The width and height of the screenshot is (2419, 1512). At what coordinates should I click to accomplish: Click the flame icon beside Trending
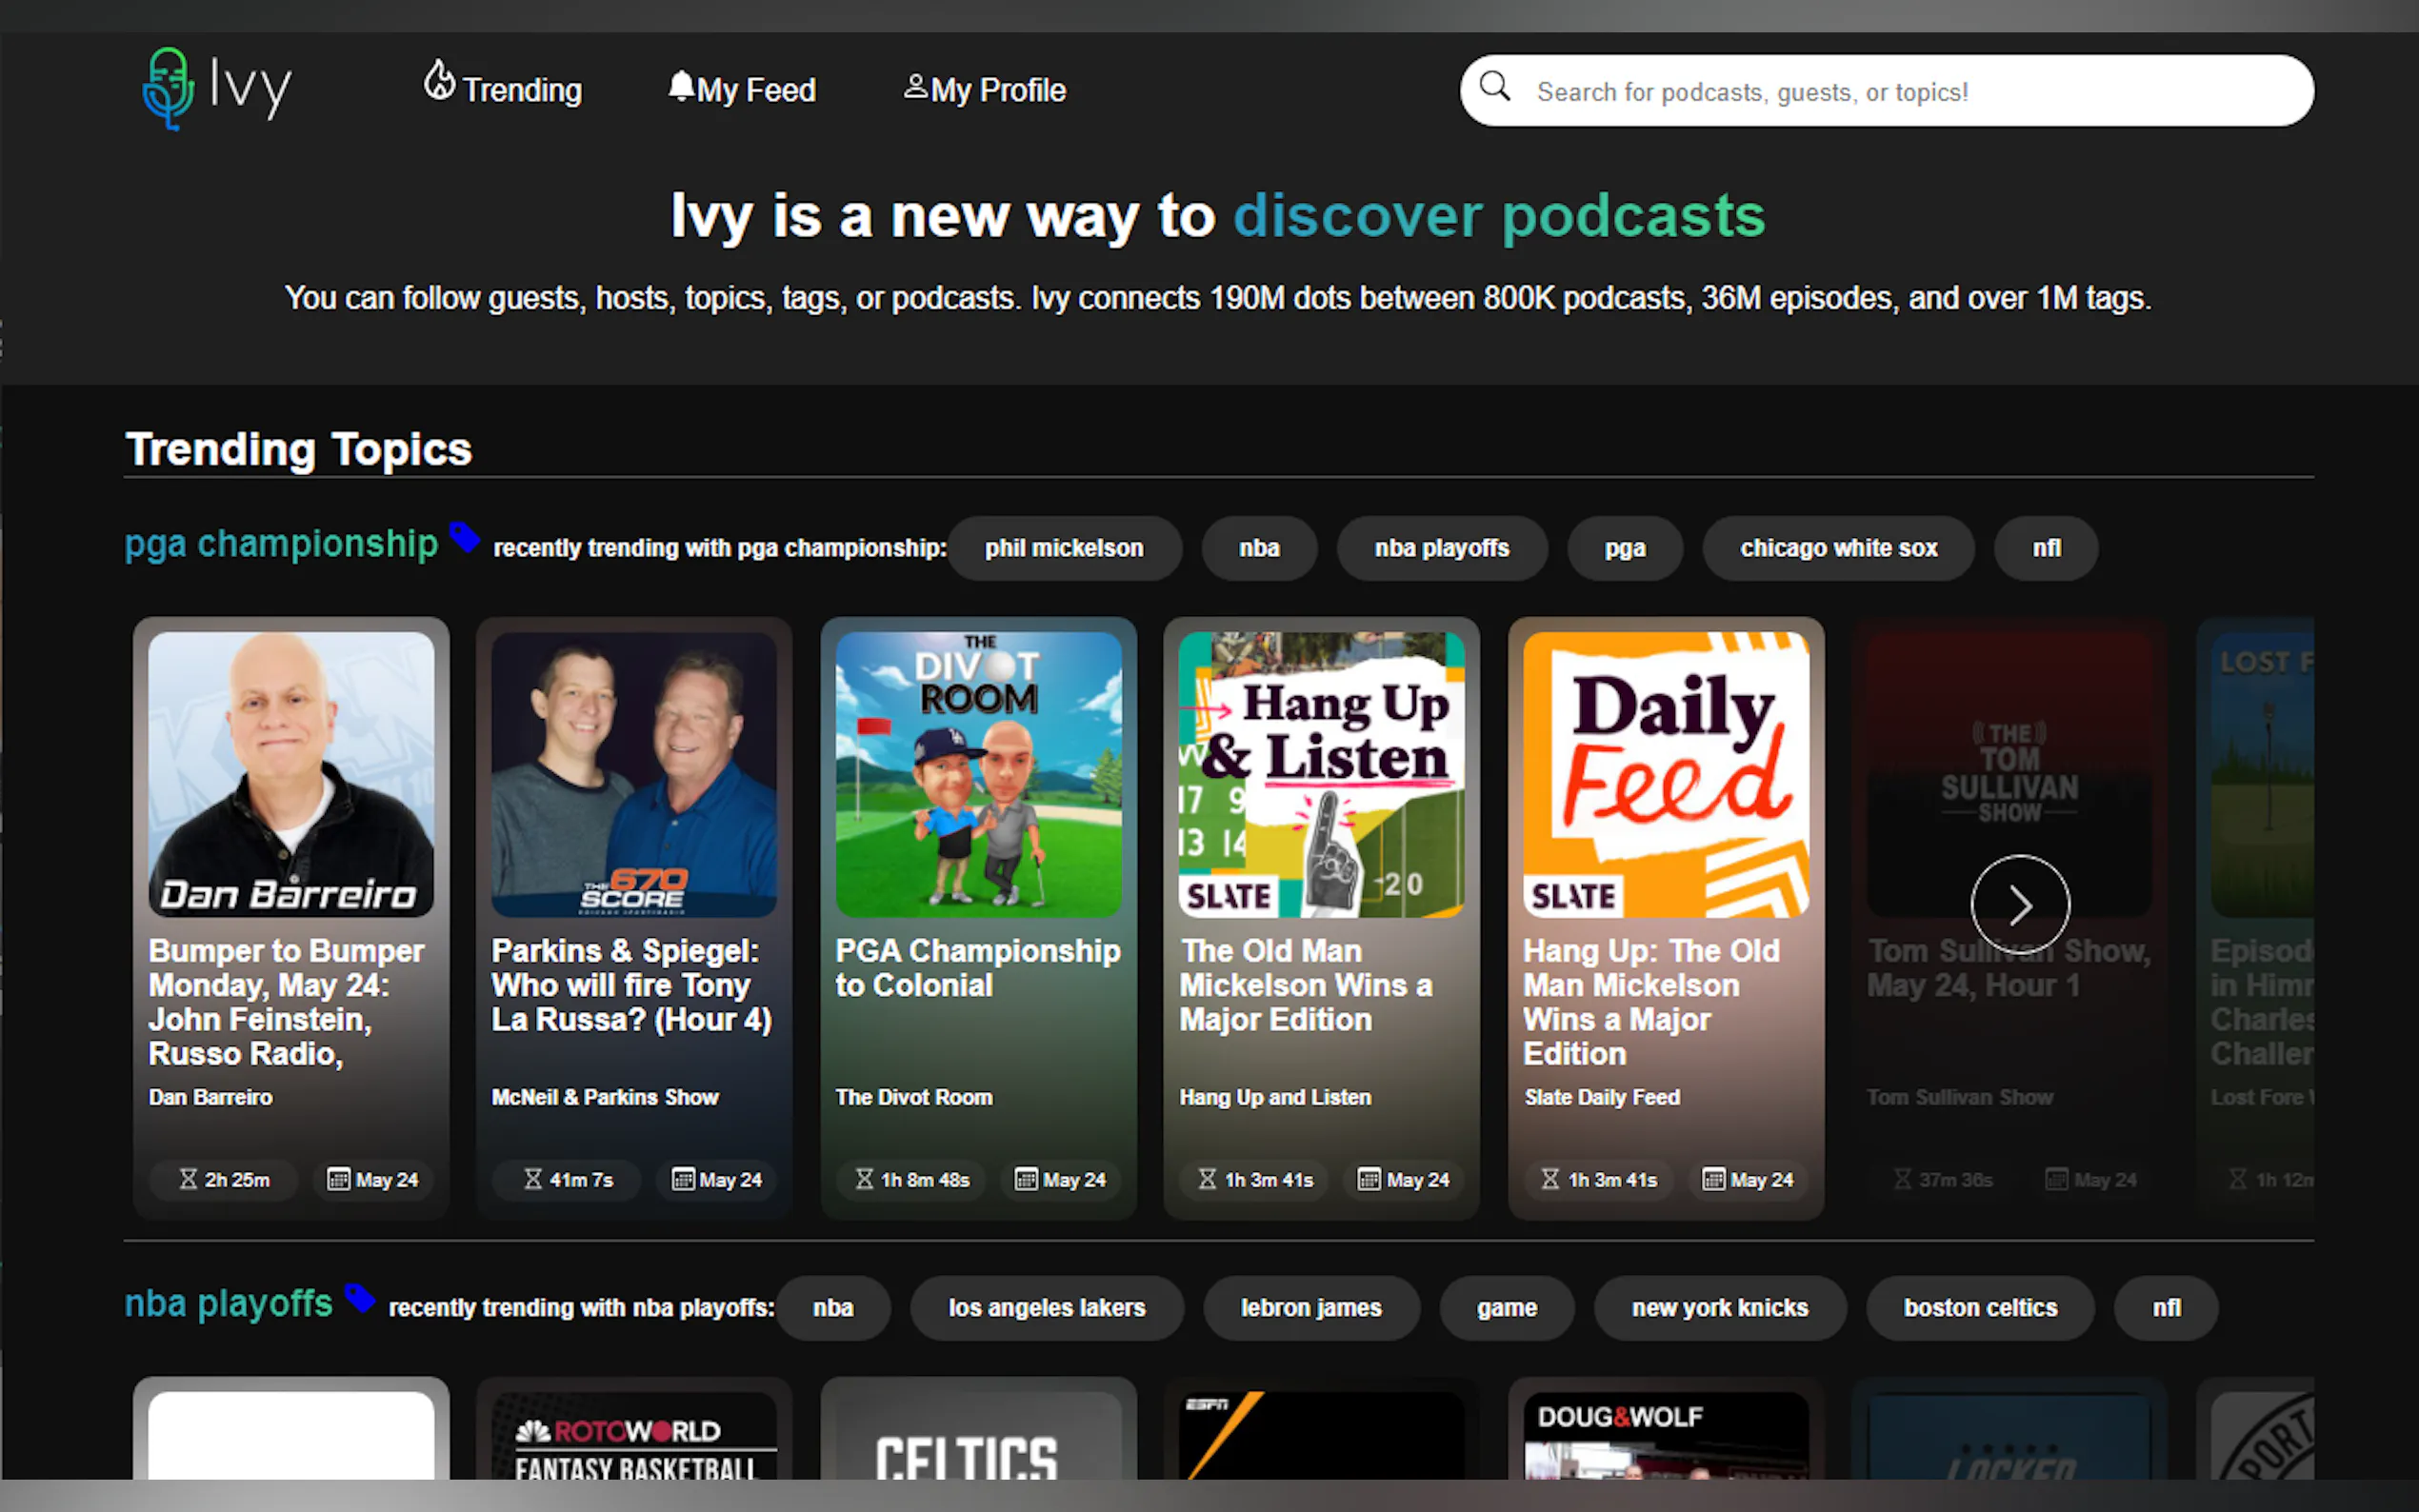tap(439, 82)
